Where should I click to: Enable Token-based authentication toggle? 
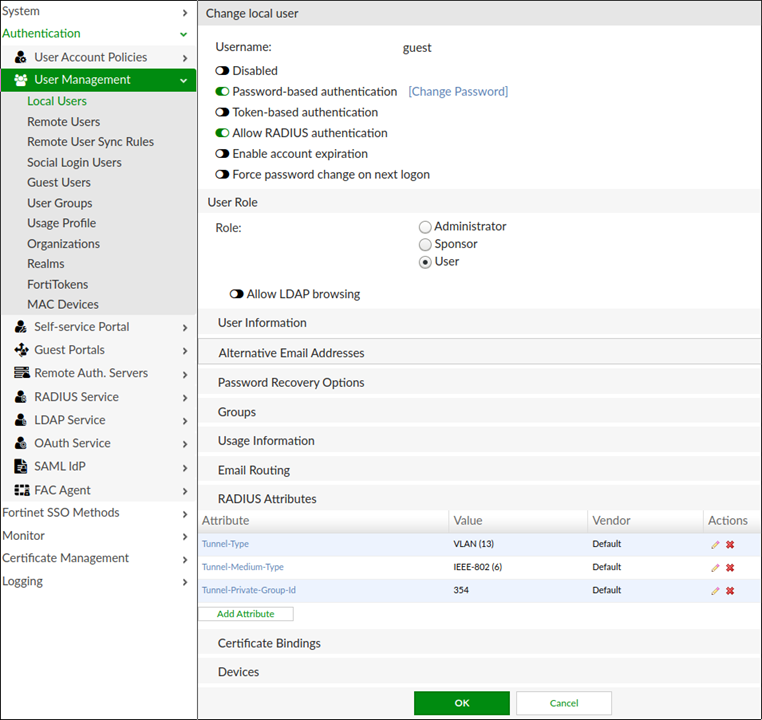point(223,113)
